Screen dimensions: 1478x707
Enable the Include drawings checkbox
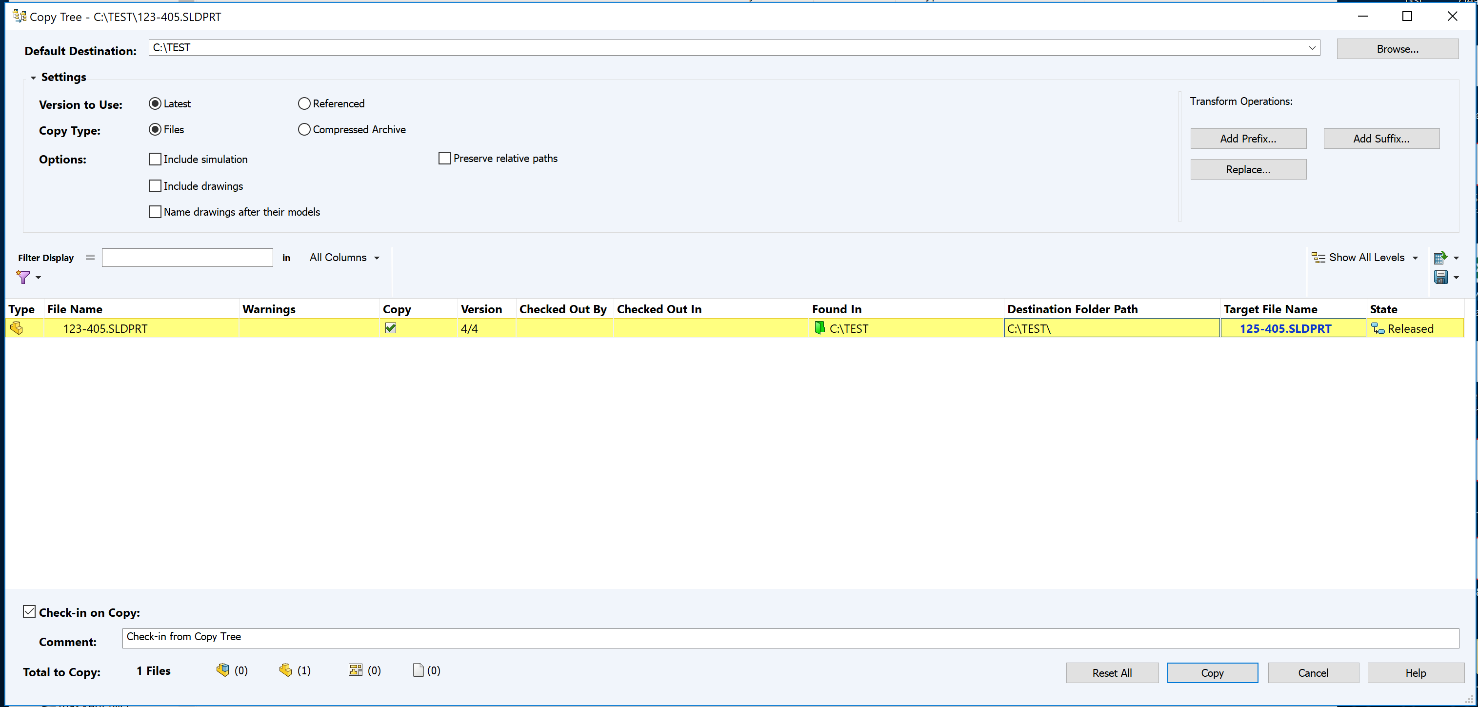[x=156, y=185]
